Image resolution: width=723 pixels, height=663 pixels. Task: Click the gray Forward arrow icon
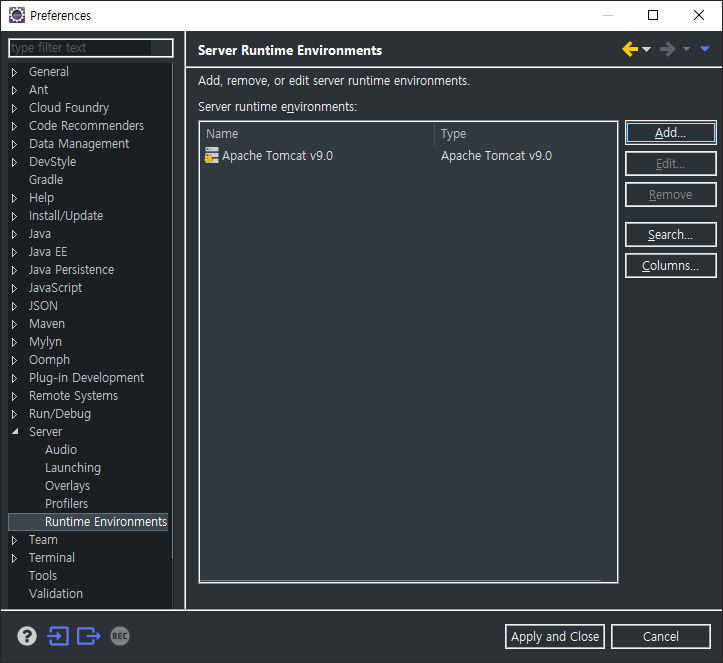(x=668, y=49)
